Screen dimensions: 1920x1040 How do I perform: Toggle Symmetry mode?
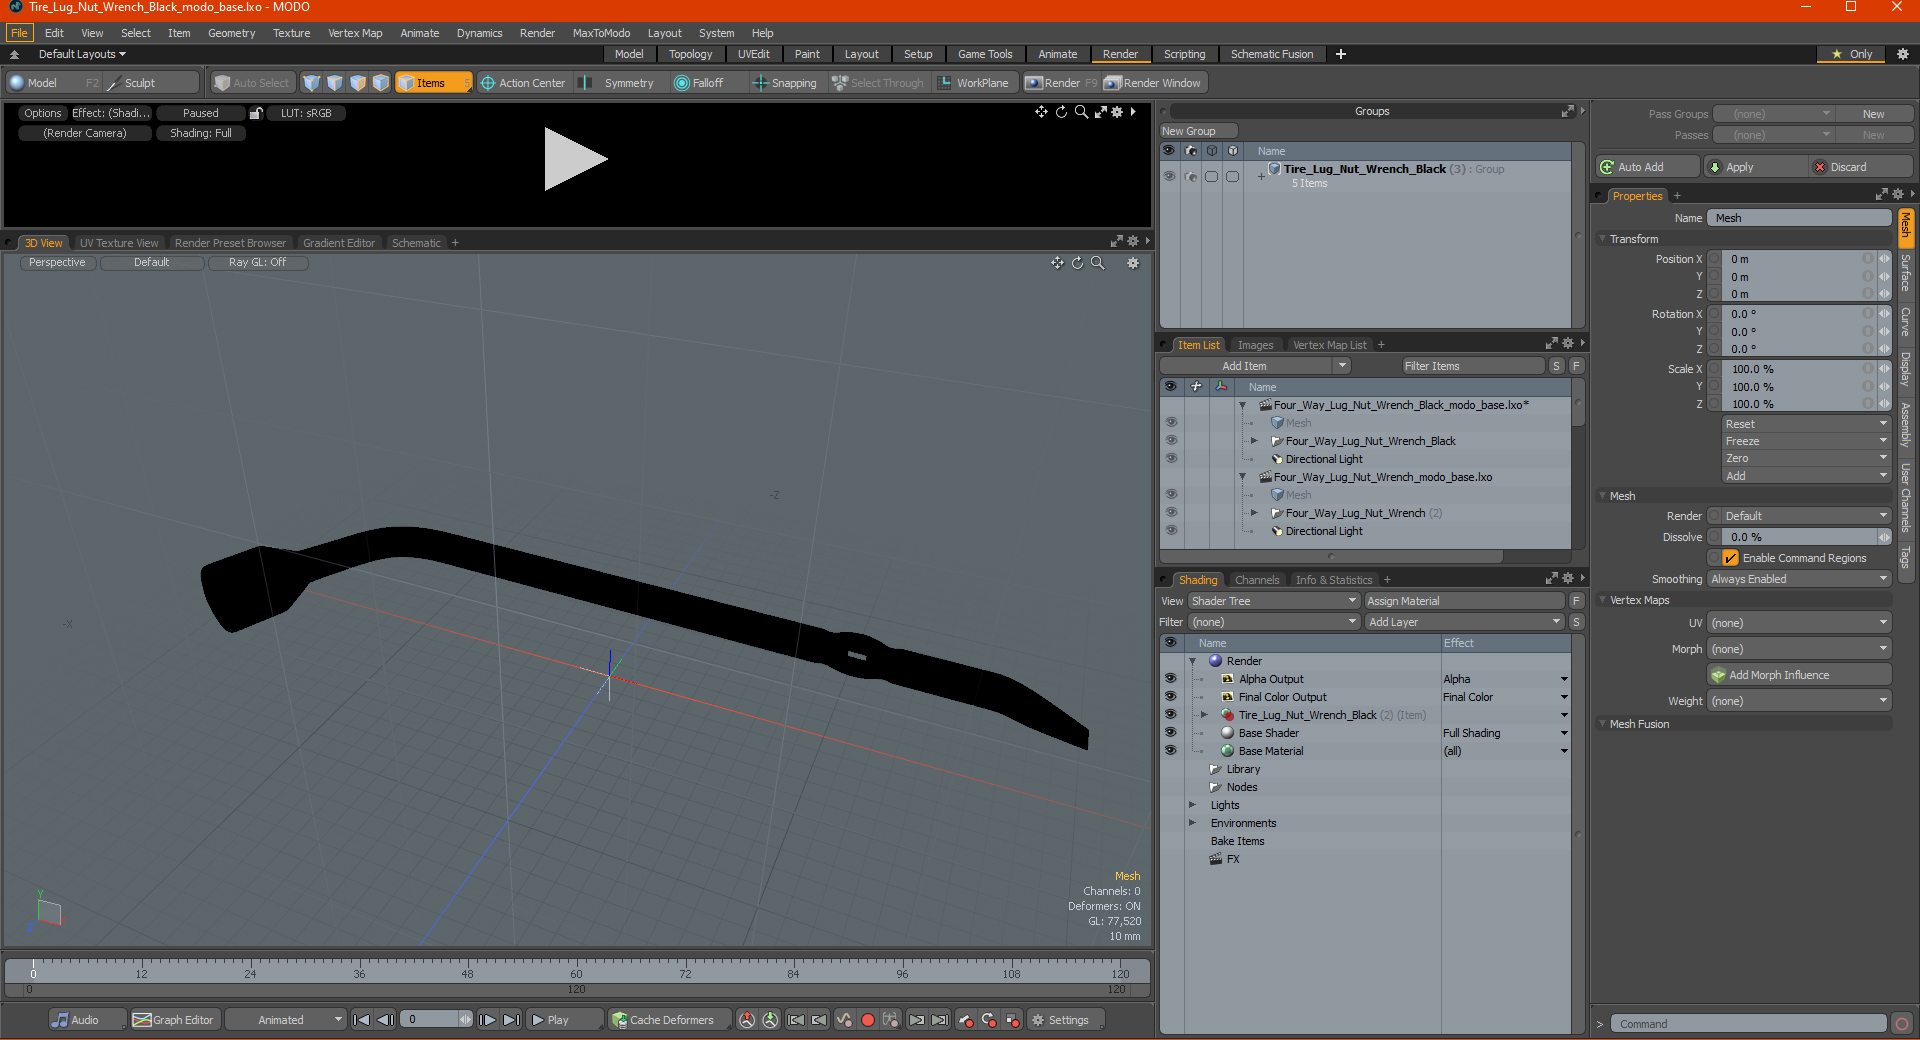619,83
